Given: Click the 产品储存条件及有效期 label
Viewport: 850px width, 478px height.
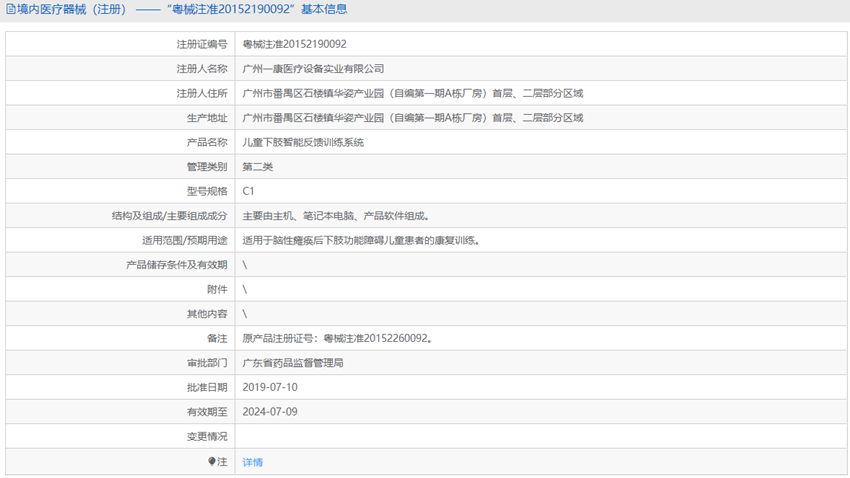Looking at the screenshot, I should click(x=177, y=265).
